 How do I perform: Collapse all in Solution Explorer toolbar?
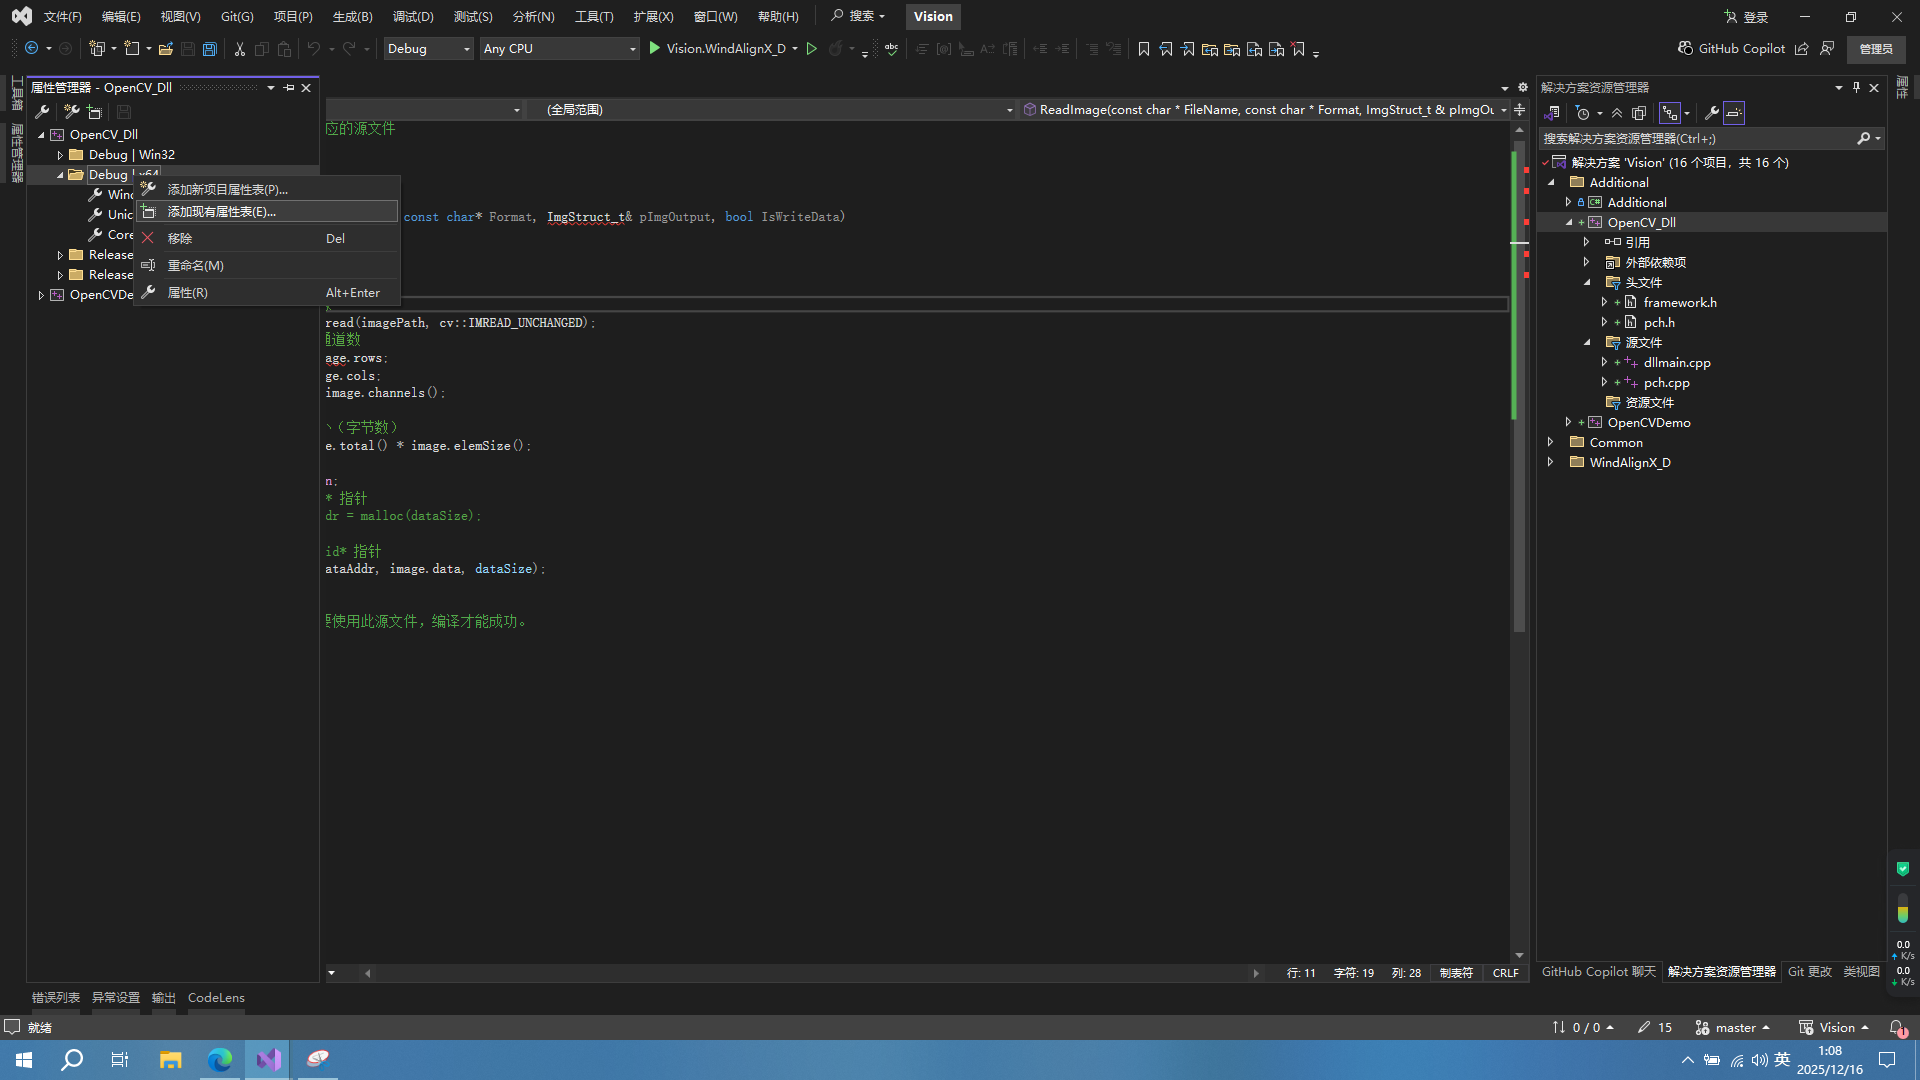(1617, 113)
